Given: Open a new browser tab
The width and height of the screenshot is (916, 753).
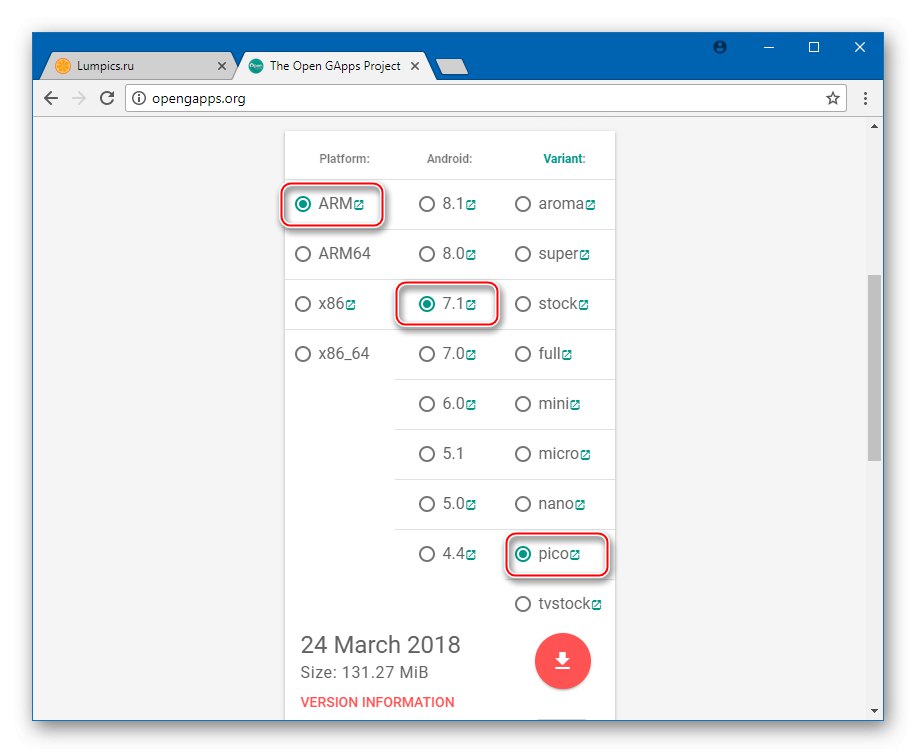Looking at the screenshot, I should pos(452,67).
